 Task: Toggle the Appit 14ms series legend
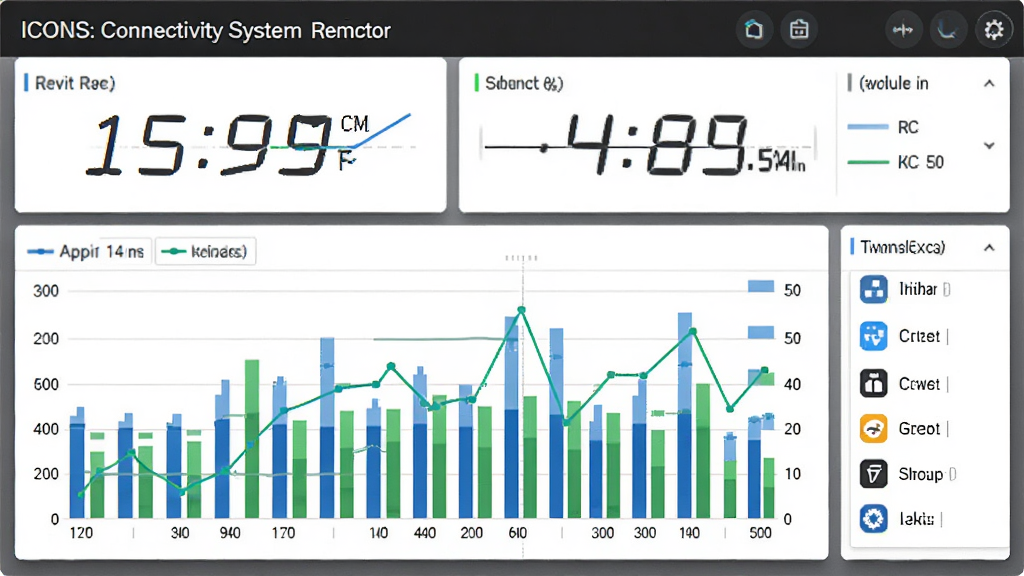[86, 251]
